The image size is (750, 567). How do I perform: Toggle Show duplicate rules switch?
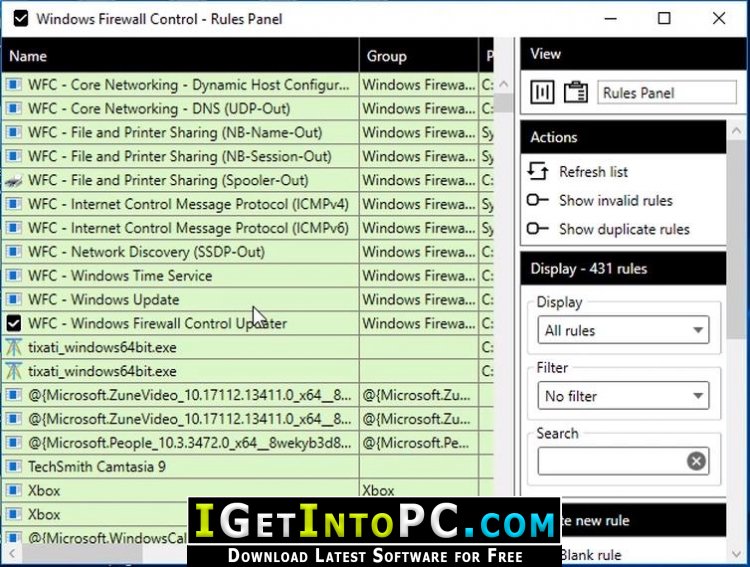537,229
